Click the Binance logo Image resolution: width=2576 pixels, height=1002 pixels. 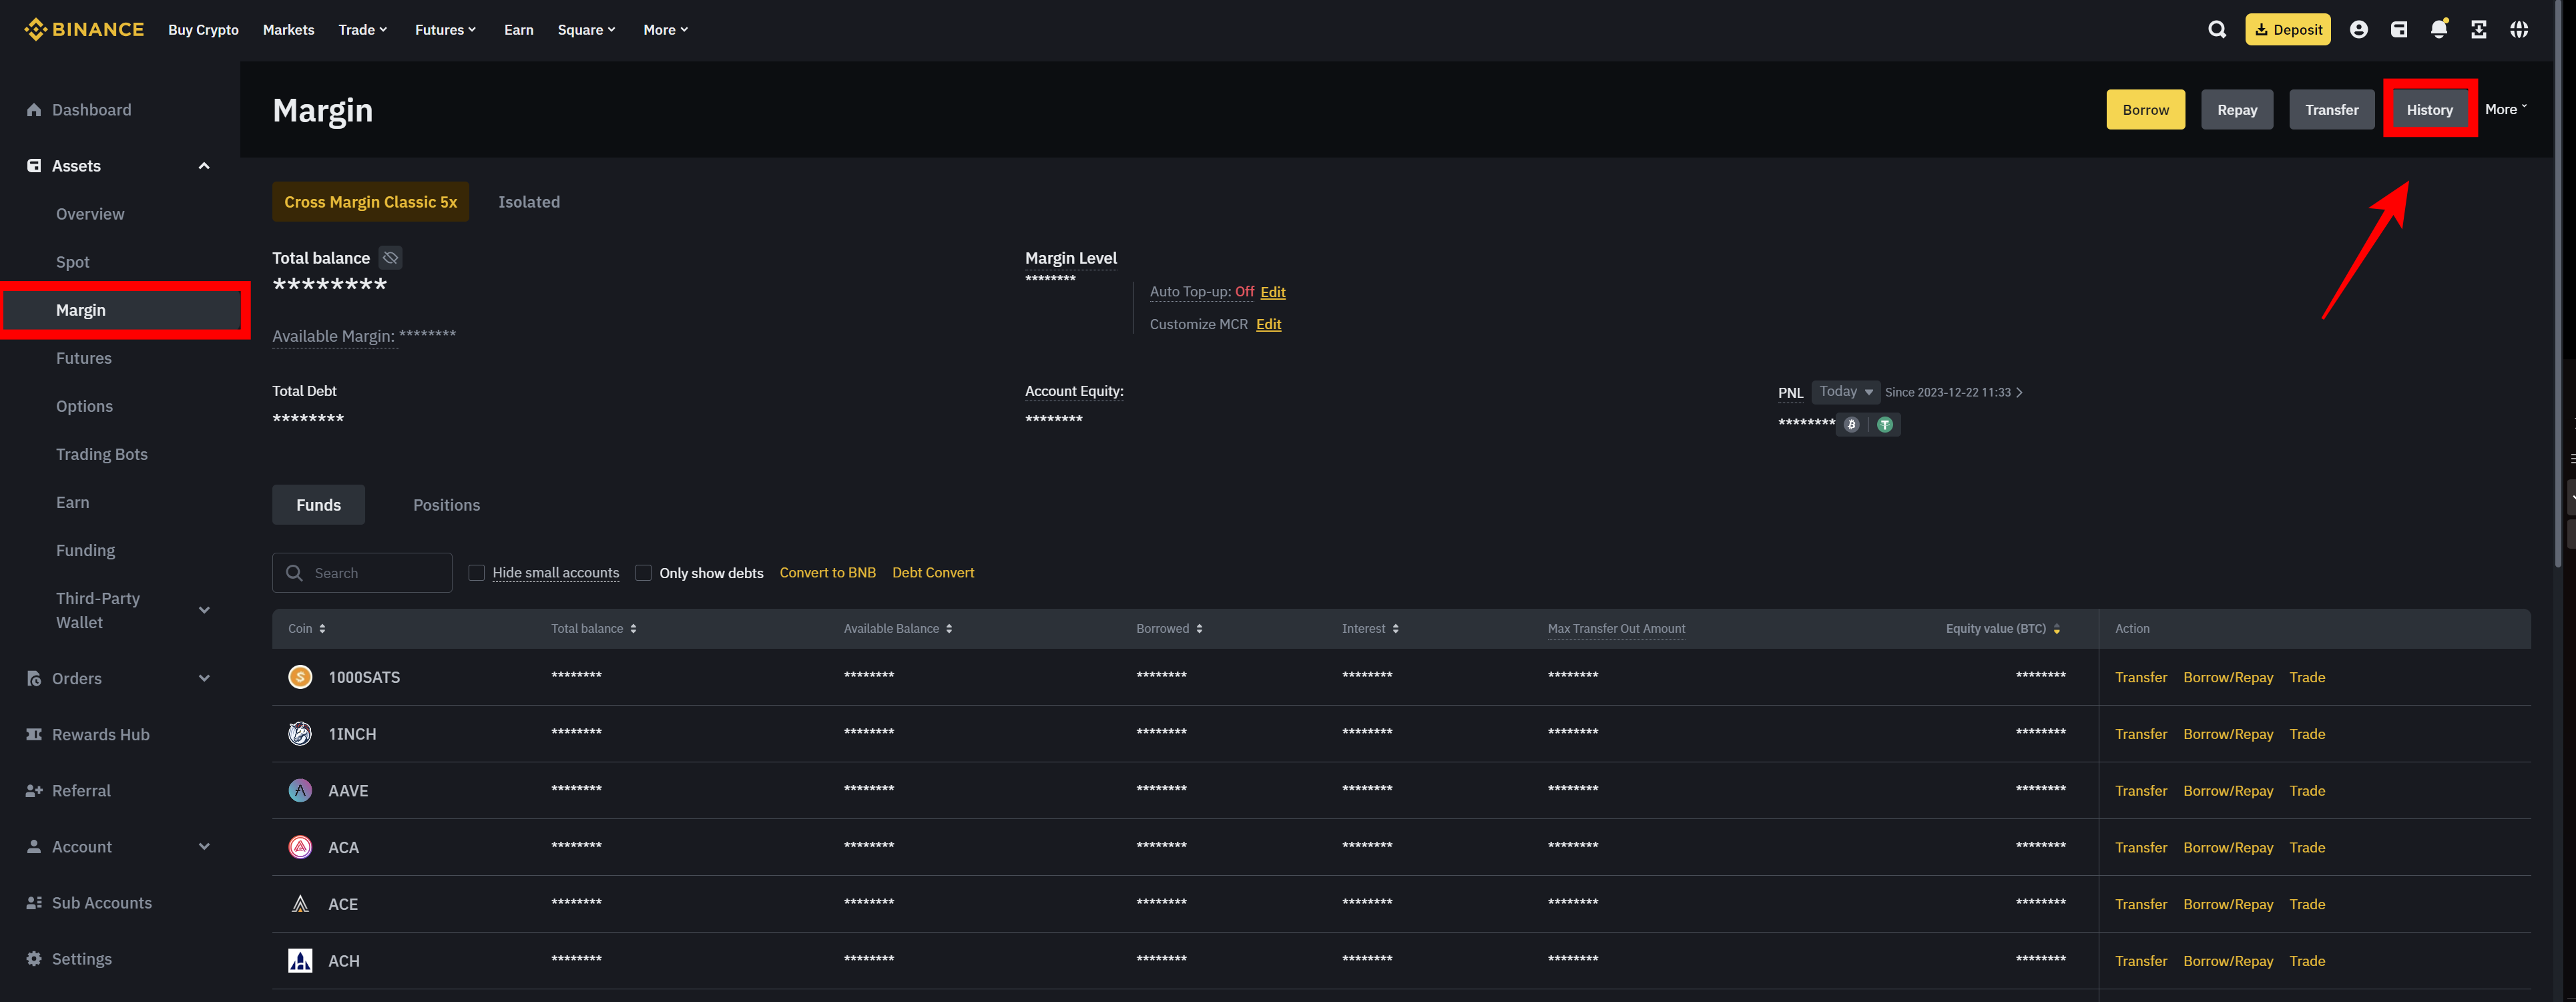(84, 29)
